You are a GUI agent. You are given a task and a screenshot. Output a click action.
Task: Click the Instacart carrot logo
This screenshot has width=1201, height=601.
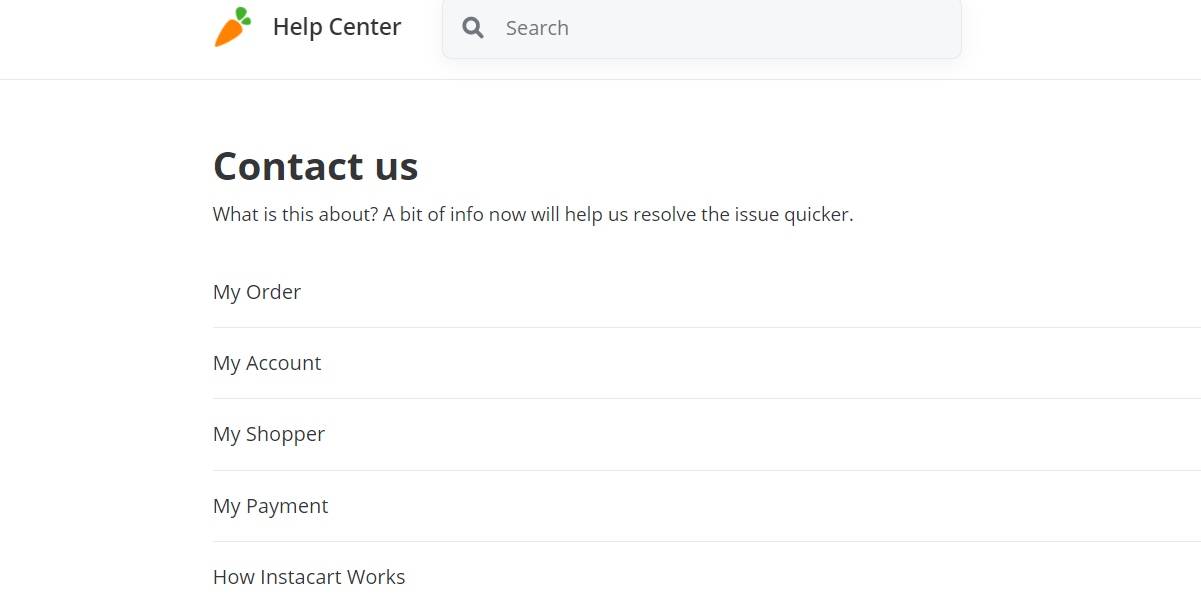tap(232, 27)
